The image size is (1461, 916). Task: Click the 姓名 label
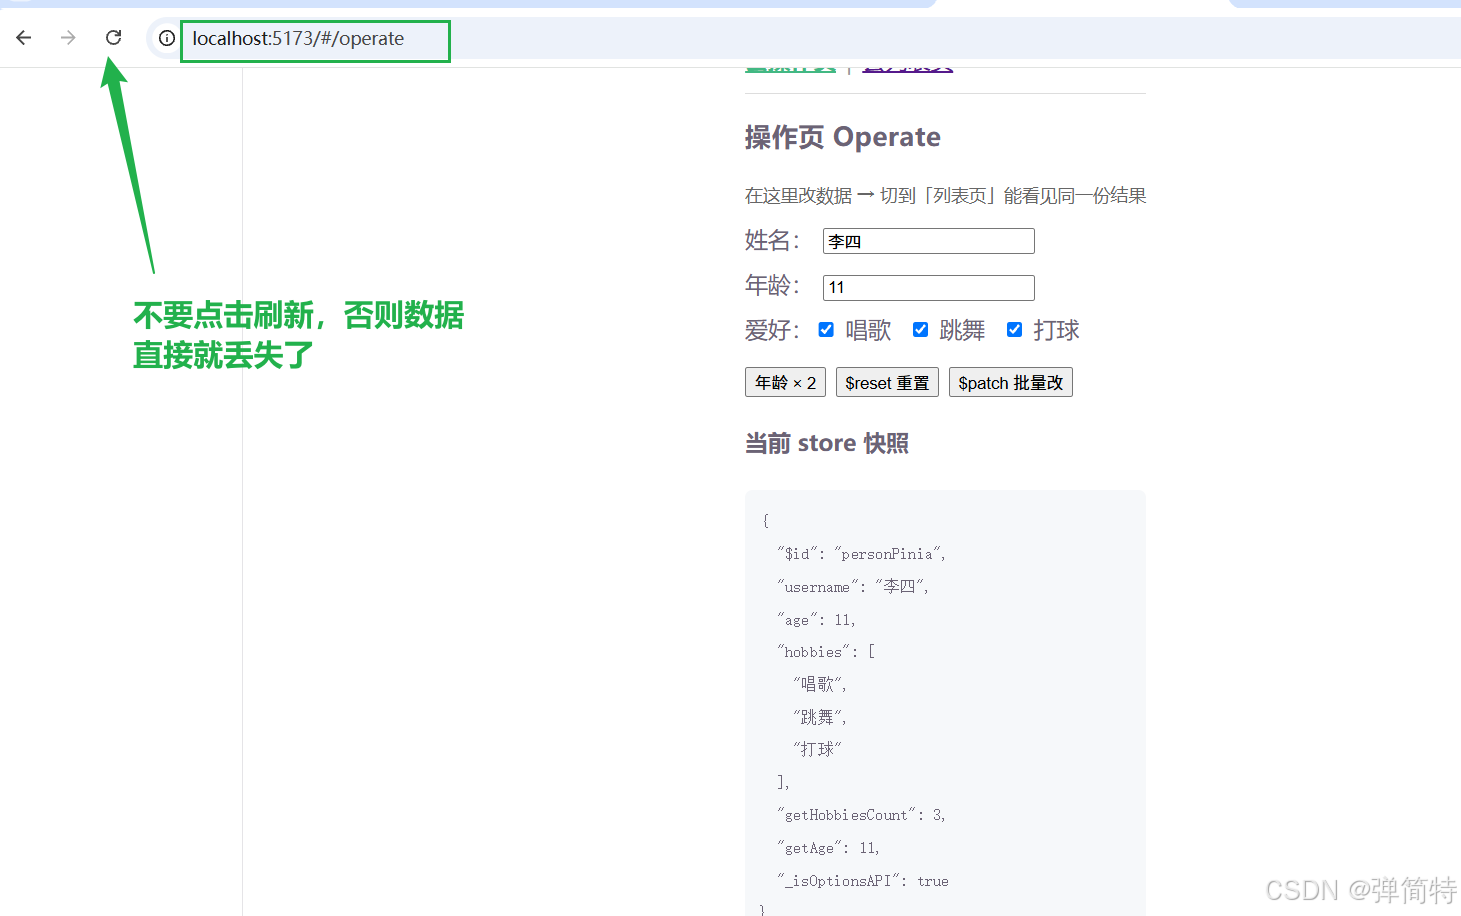(x=772, y=241)
